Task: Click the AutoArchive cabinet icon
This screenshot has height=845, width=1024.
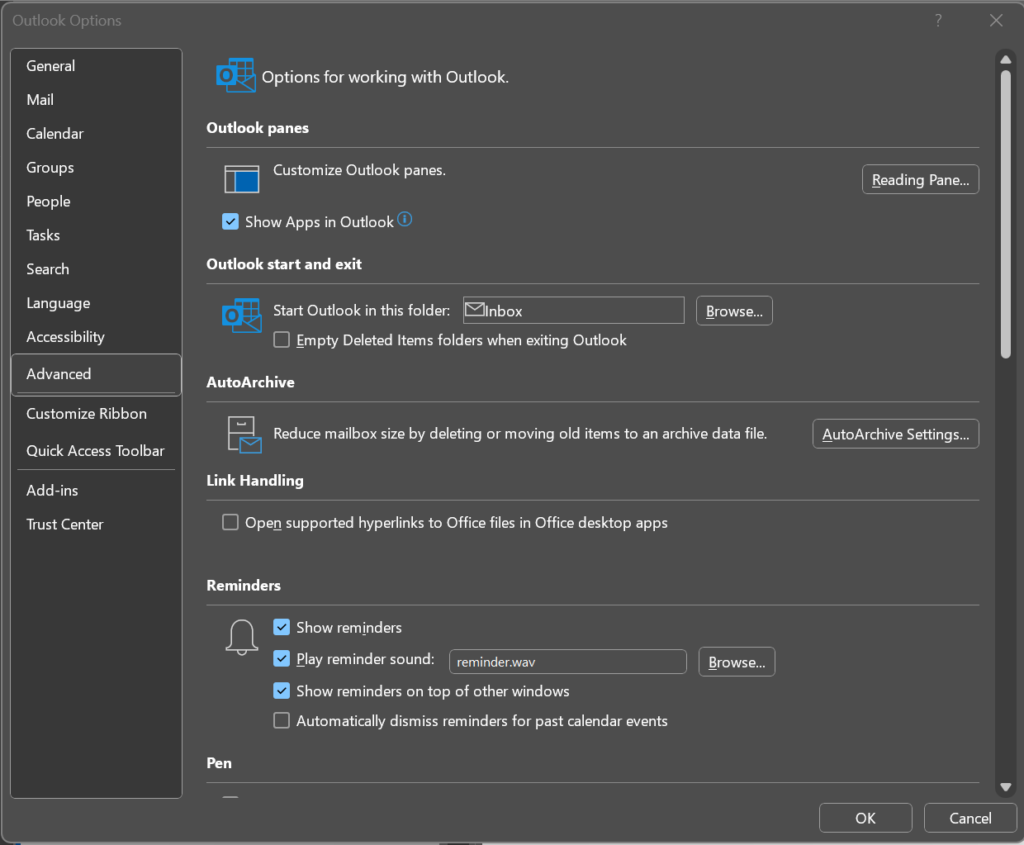Action: click(244, 434)
